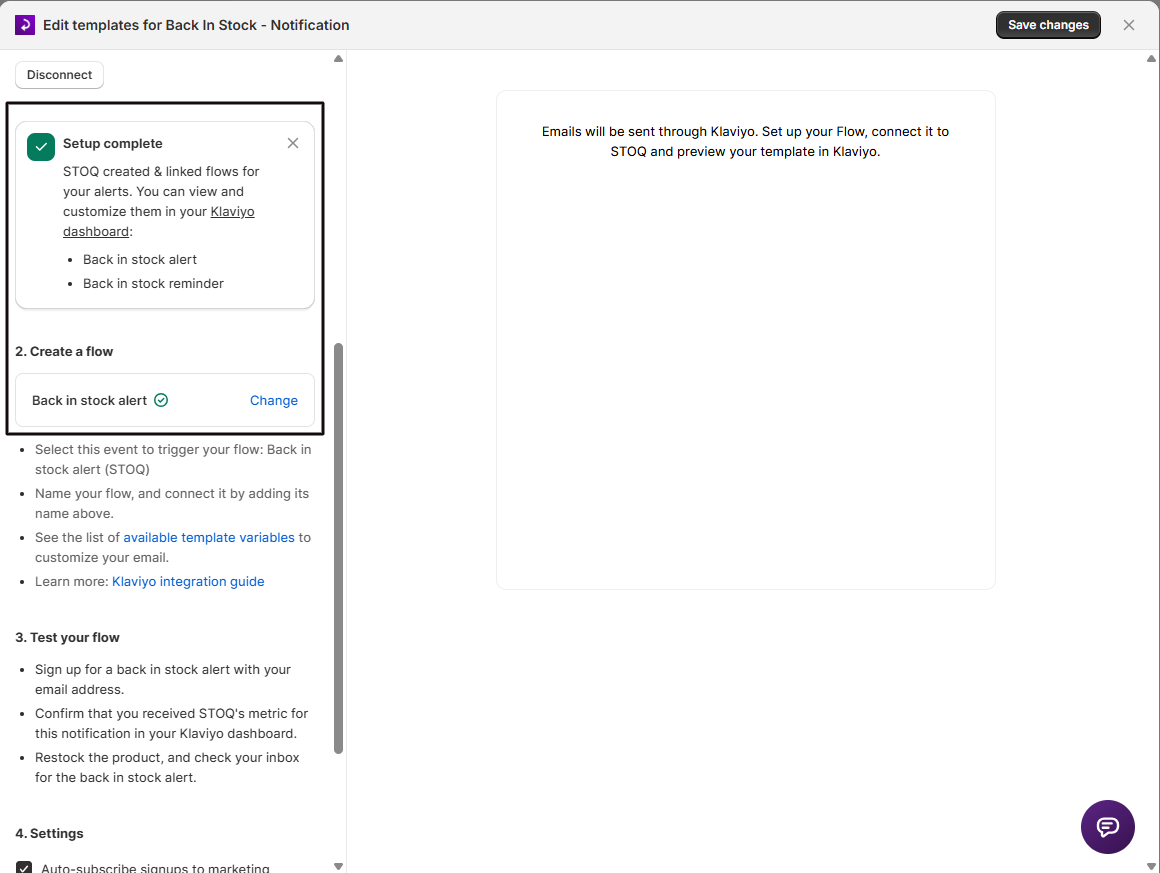Image resolution: width=1160 pixels, height=873 pixels.
Task: Click 'Name your flow, and connect it' text
Action: coord(172,504)
